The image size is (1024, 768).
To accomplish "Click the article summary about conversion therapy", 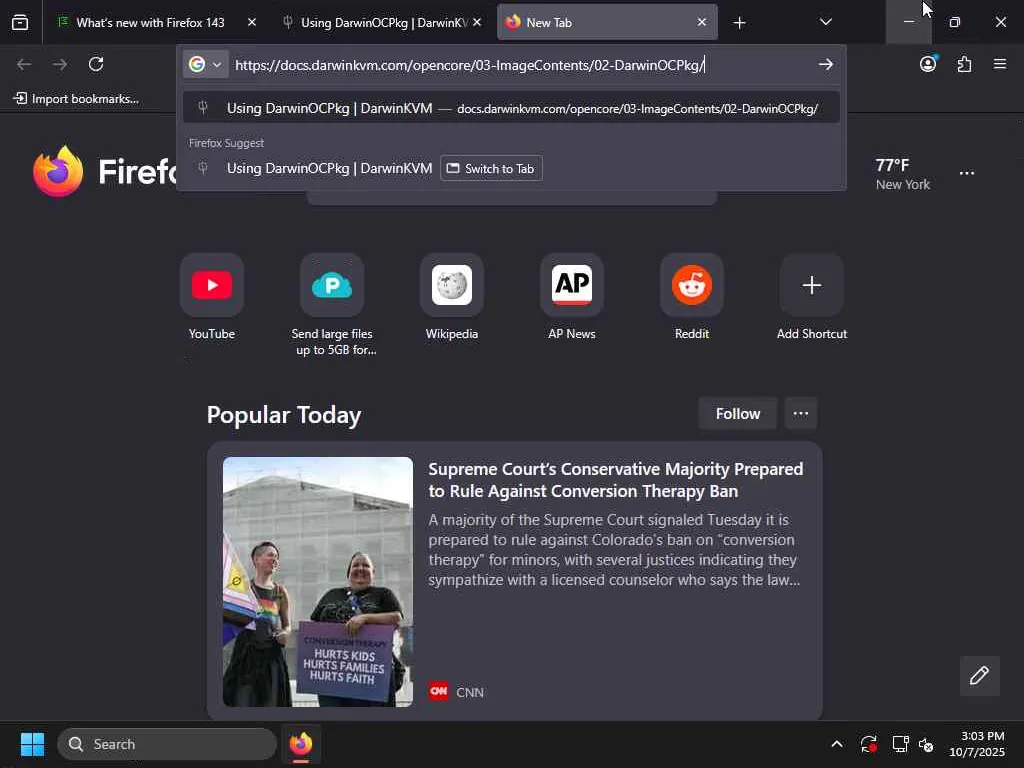I will pos(615,550).
